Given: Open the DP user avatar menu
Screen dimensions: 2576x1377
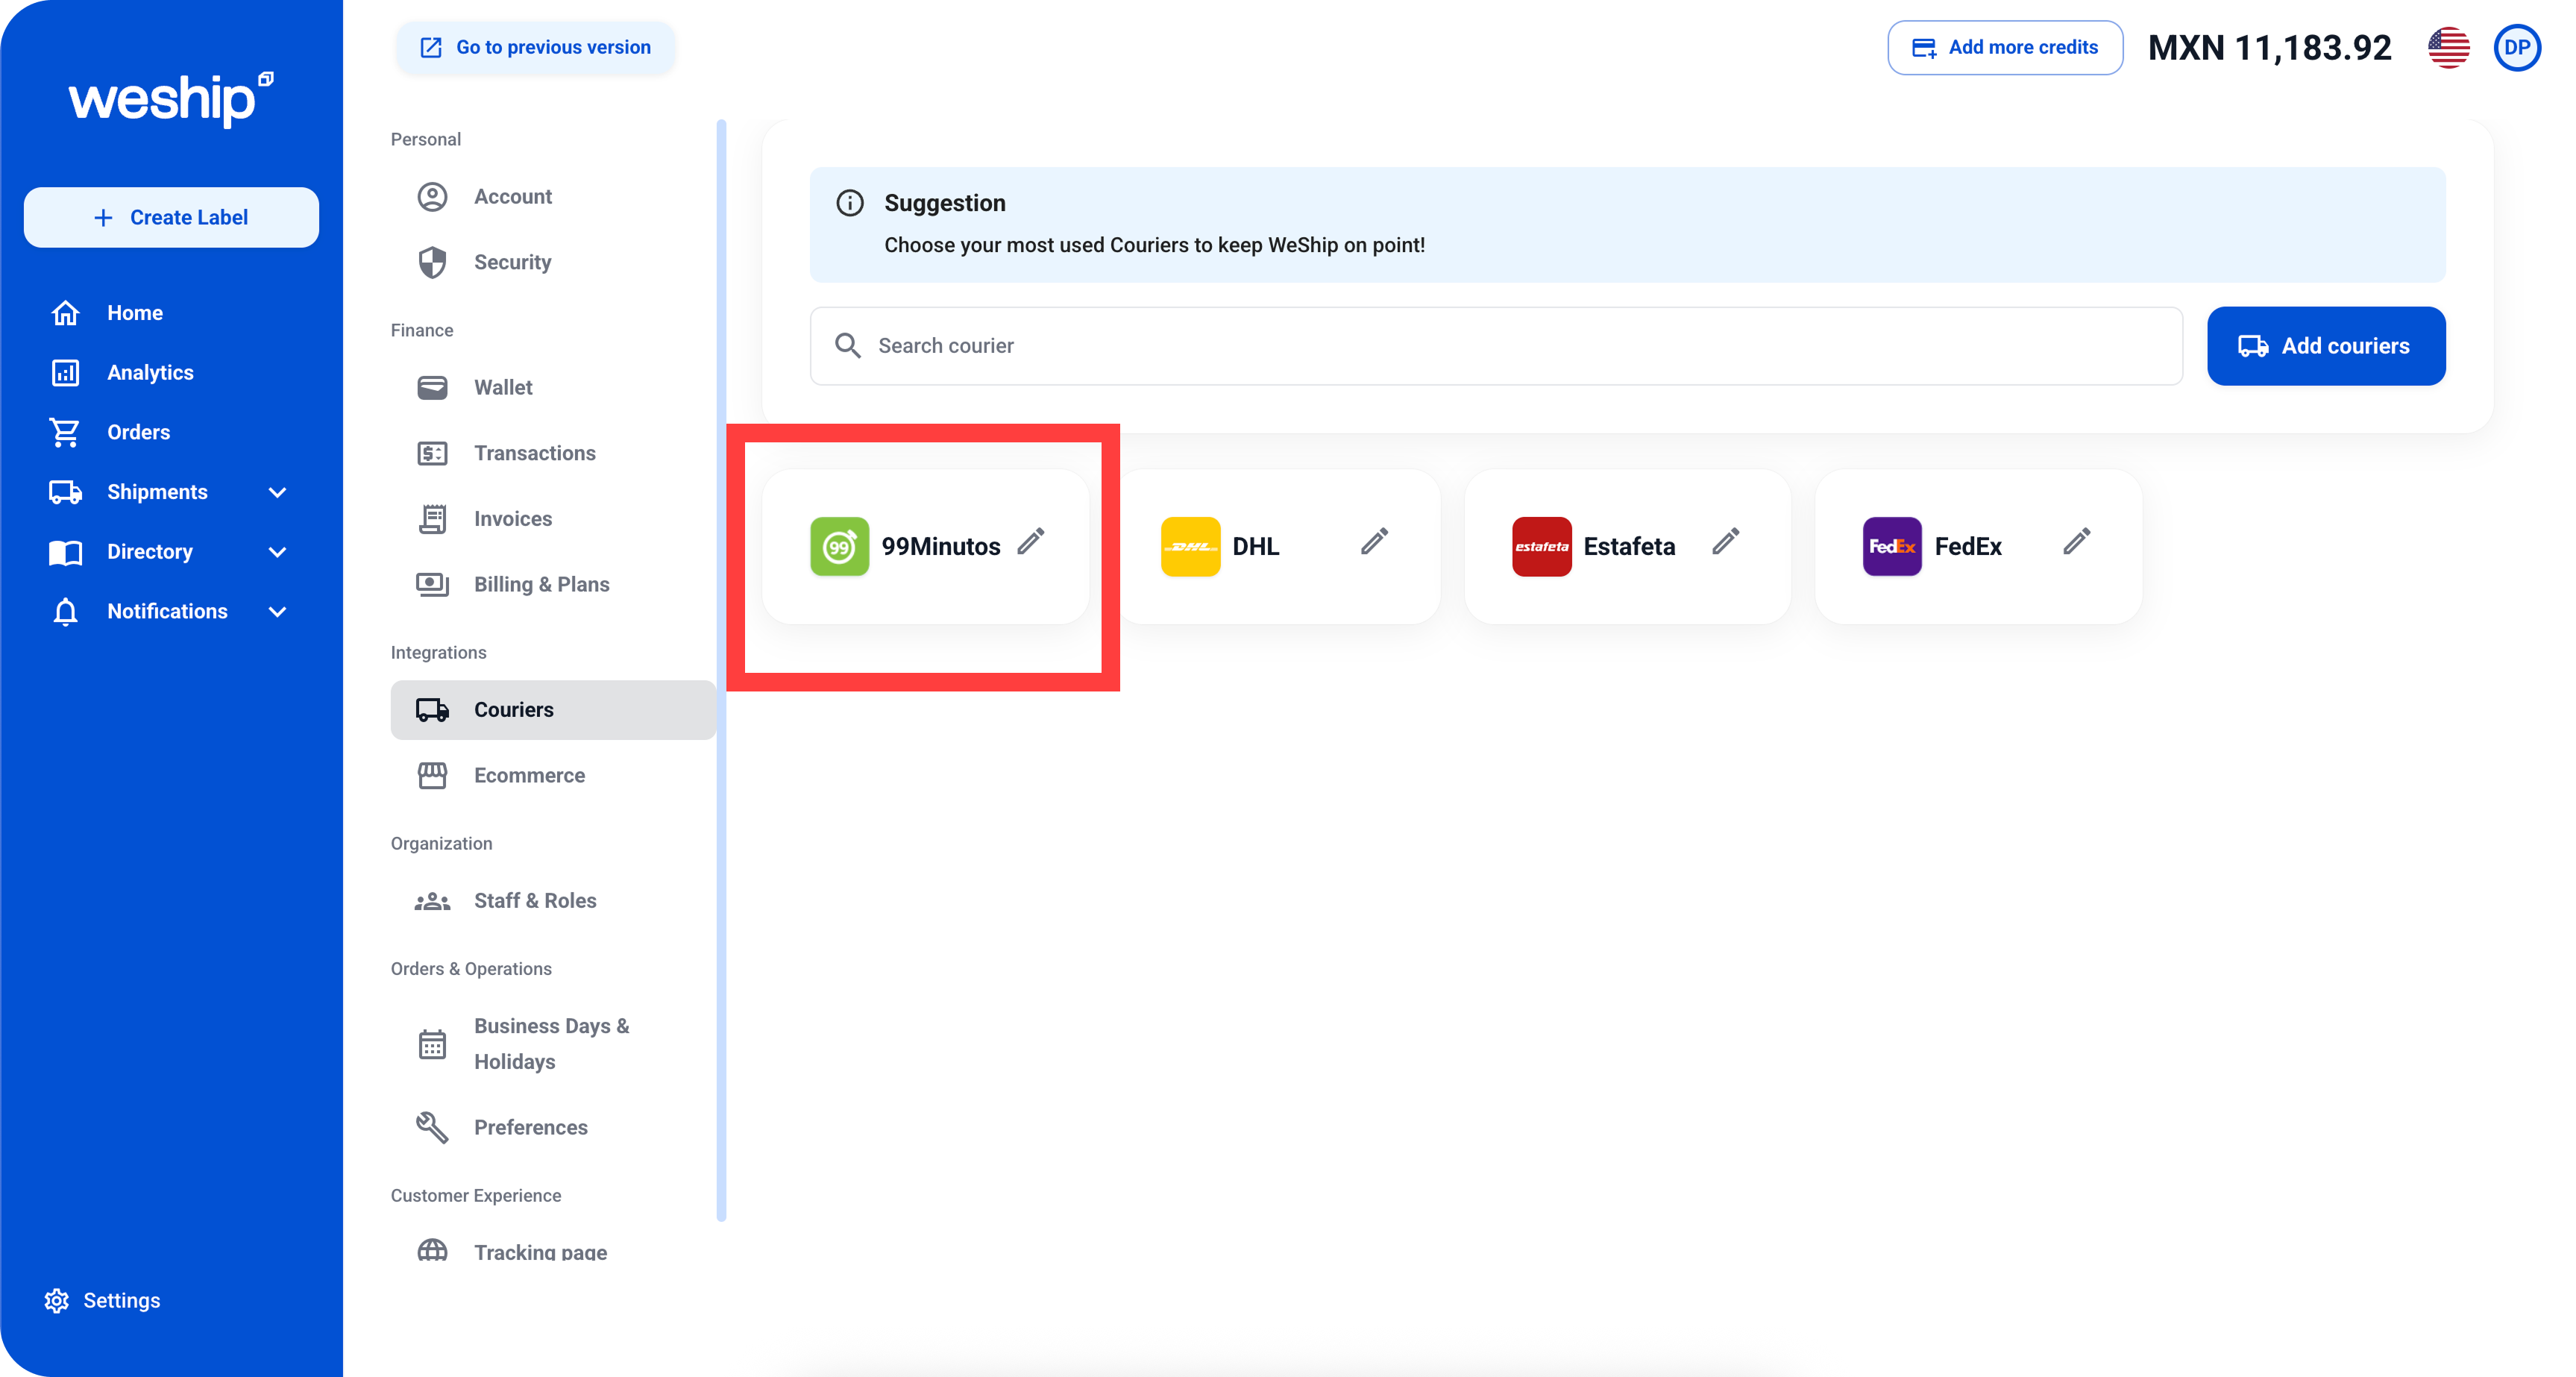Looking at the screenshot, I should 2516,48.
